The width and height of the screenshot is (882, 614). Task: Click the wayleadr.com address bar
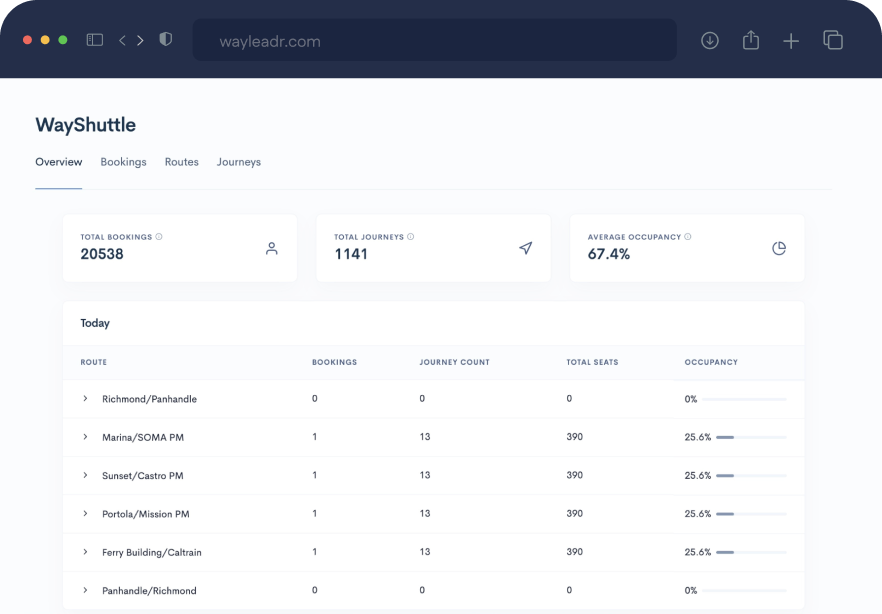point(433,40)
